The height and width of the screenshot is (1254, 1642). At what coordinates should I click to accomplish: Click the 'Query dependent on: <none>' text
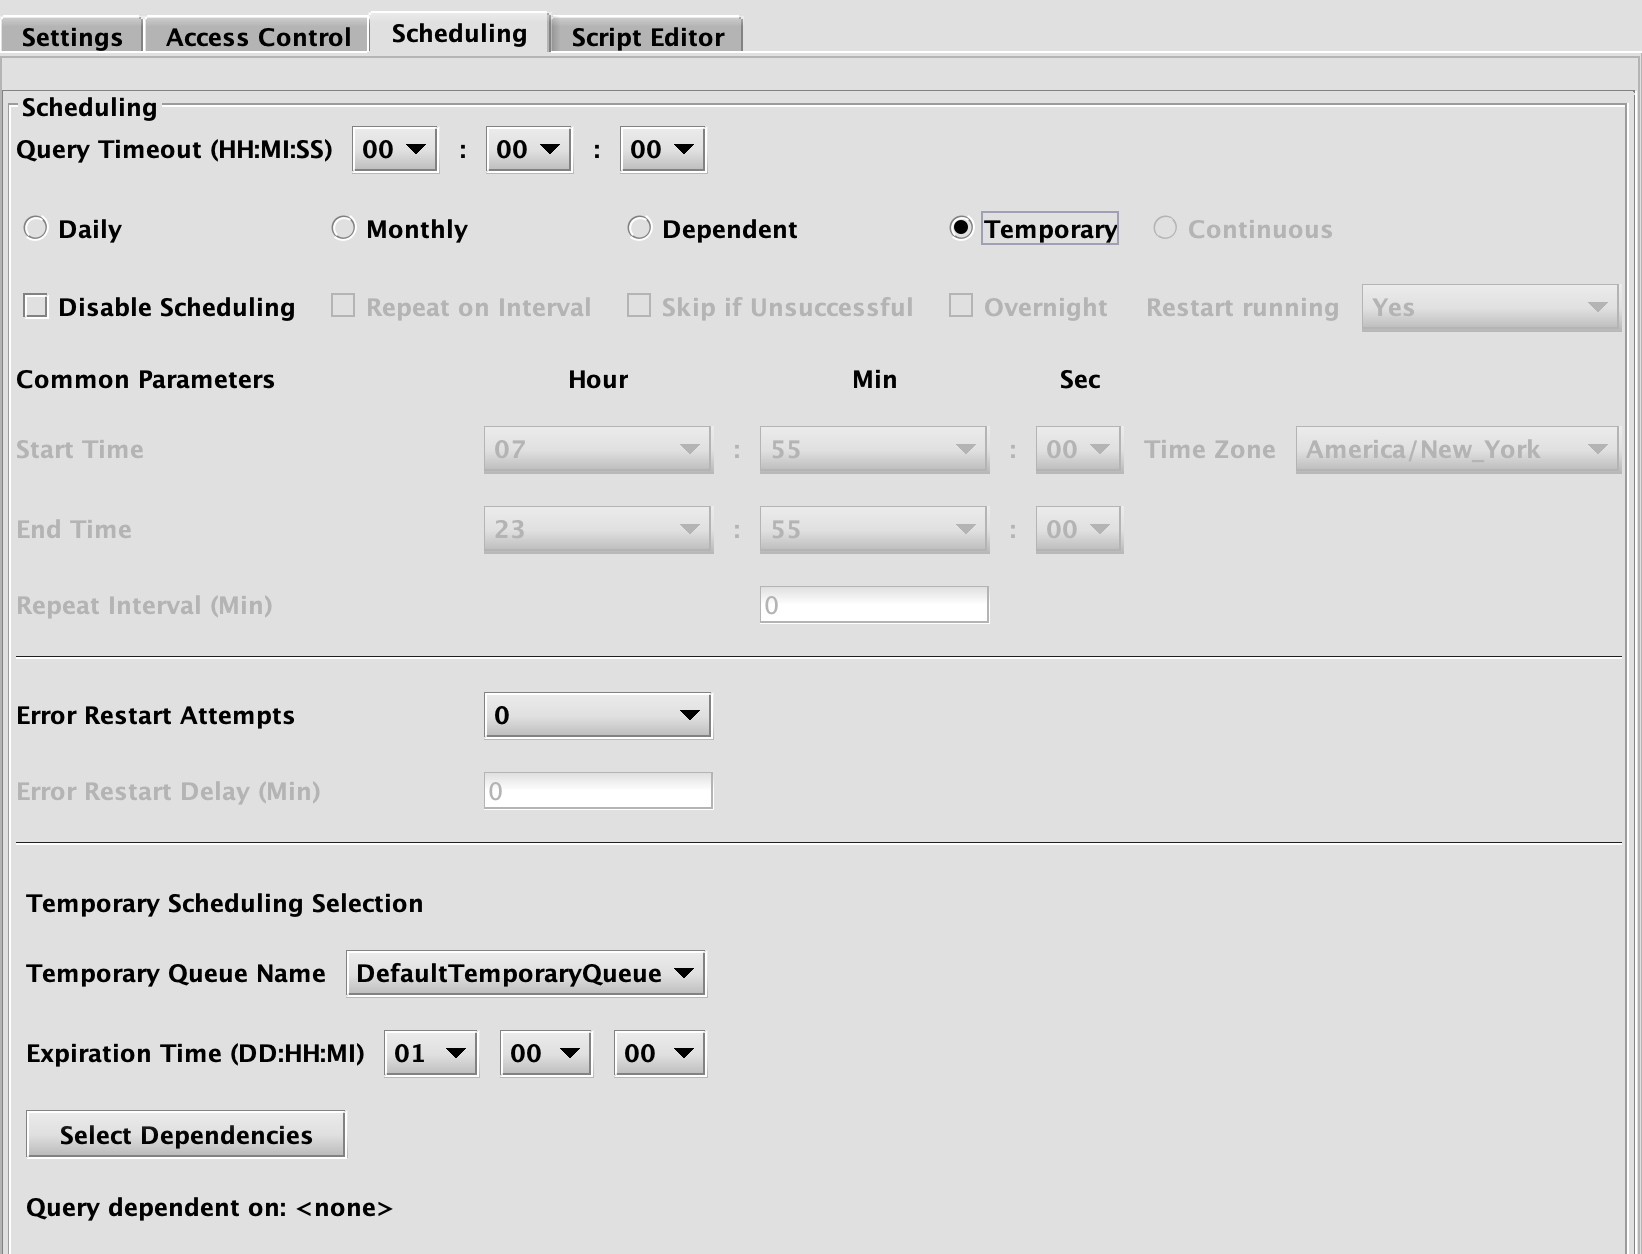coord(209,1208)
